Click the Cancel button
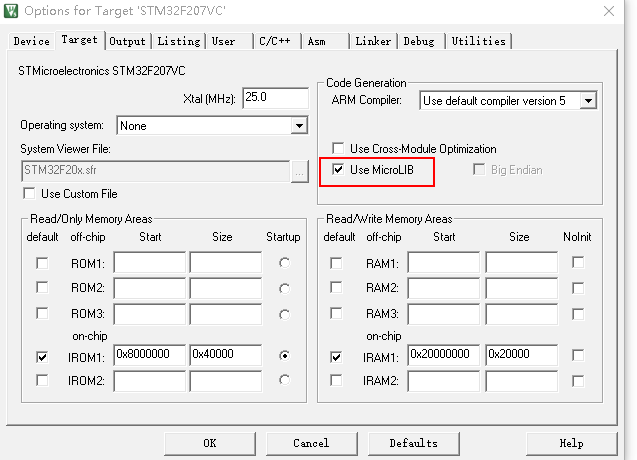The image size is (637, 460). (x=312, y=443)
